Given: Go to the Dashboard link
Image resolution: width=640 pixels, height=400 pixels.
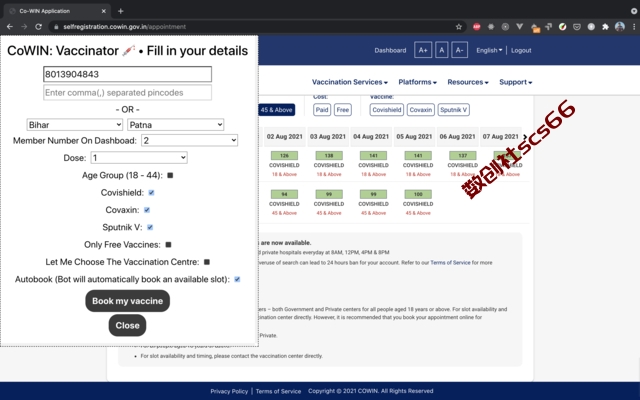Looking at the screenshot, I should (390, 50).
